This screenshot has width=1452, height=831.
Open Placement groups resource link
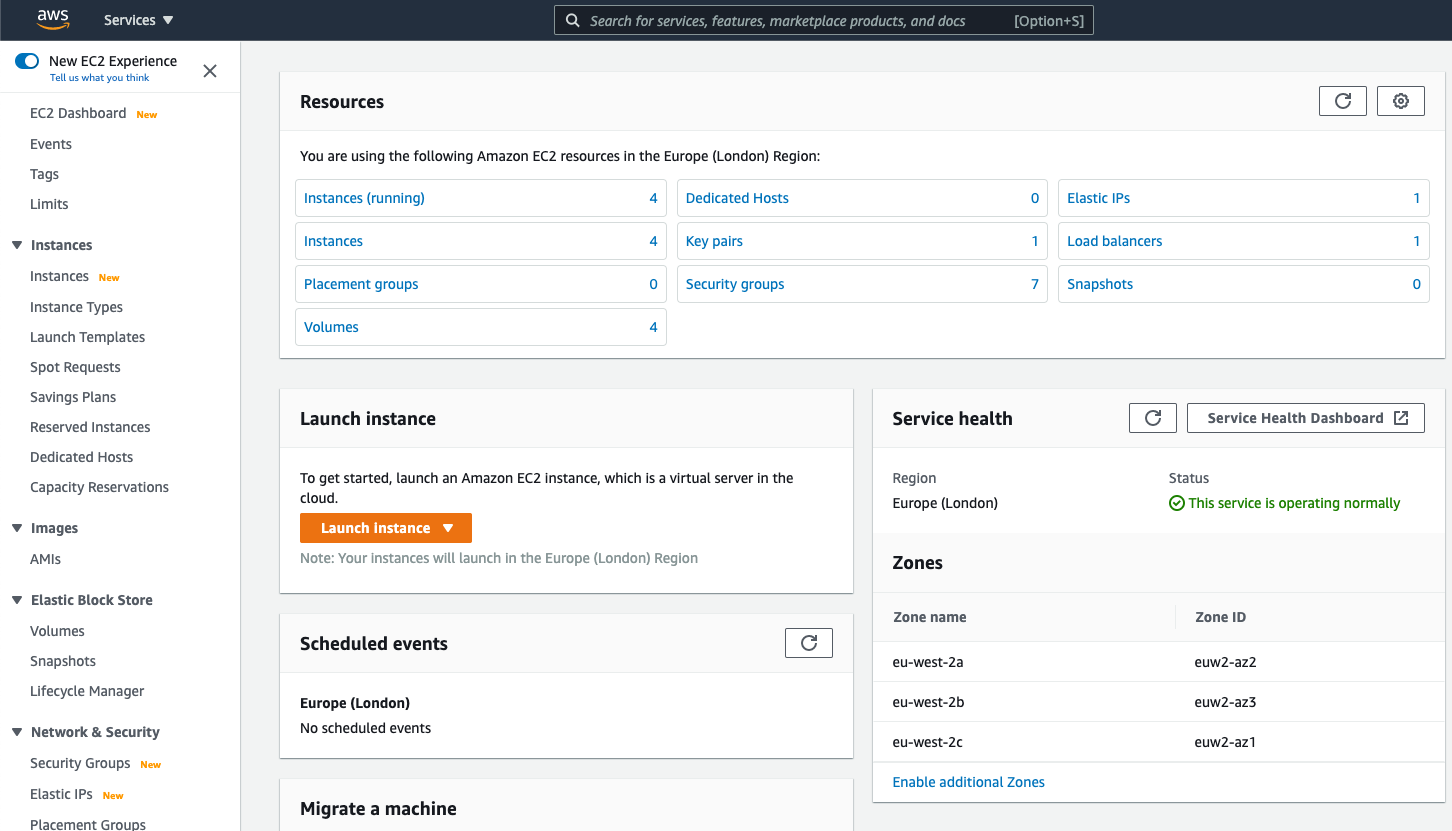(x=361, y=284)
